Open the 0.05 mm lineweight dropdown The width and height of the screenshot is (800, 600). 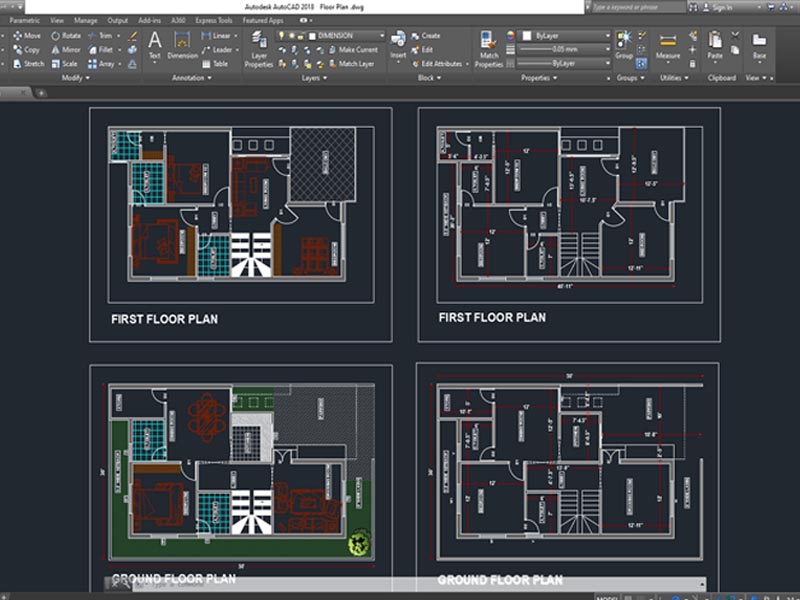(565, 49)
